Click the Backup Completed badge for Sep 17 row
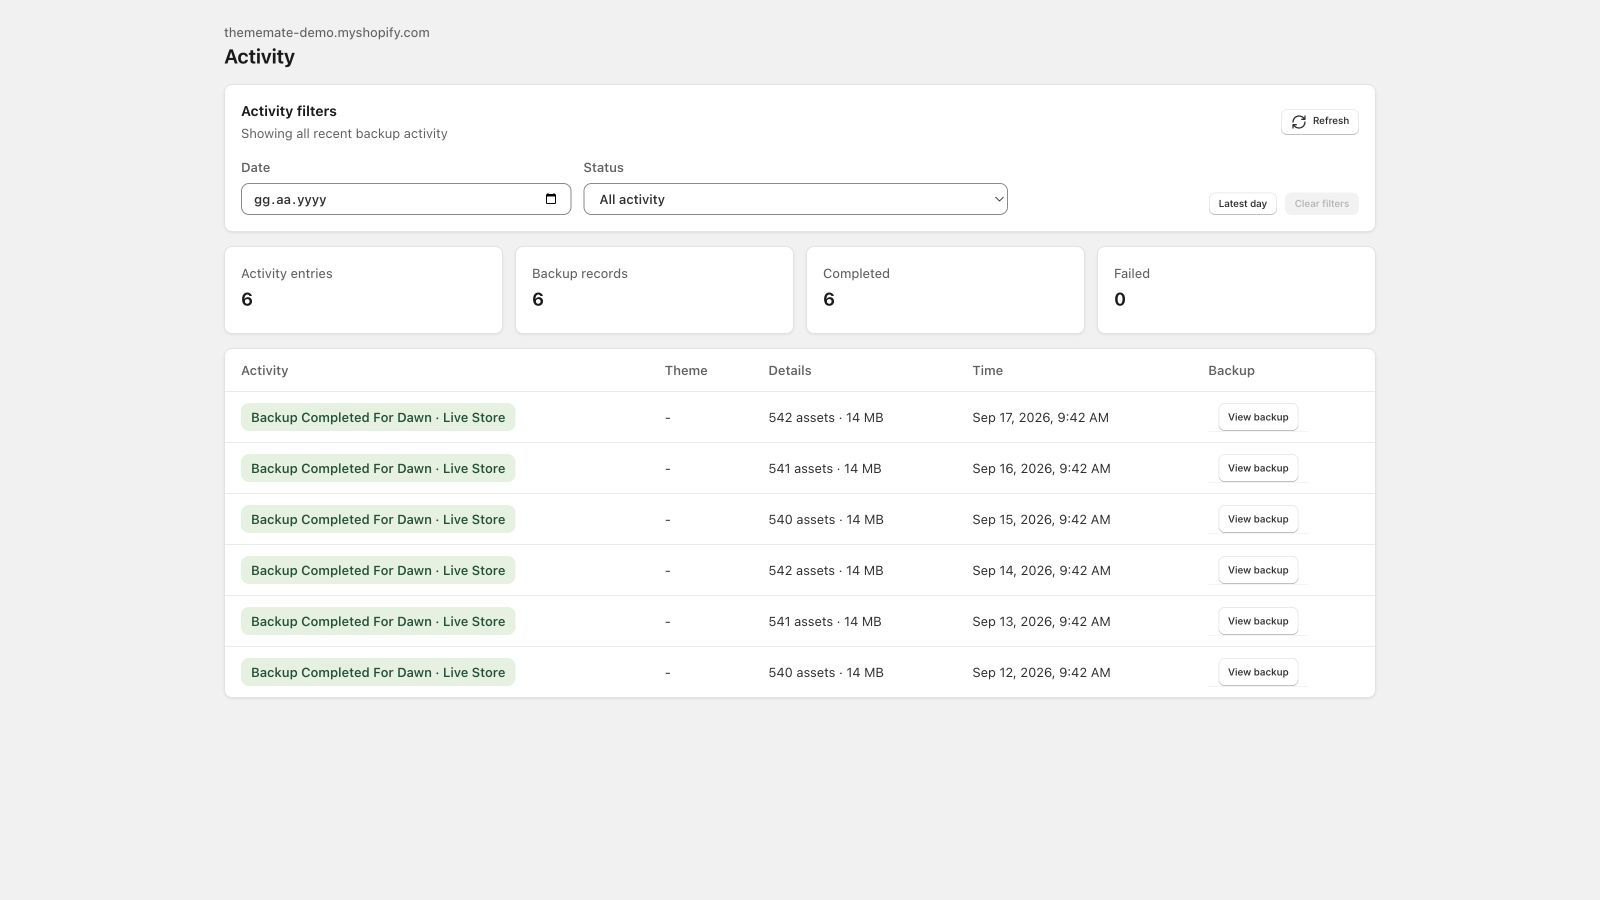The image size is (1600, 900). pyautogui.click(x=378, y=417)
